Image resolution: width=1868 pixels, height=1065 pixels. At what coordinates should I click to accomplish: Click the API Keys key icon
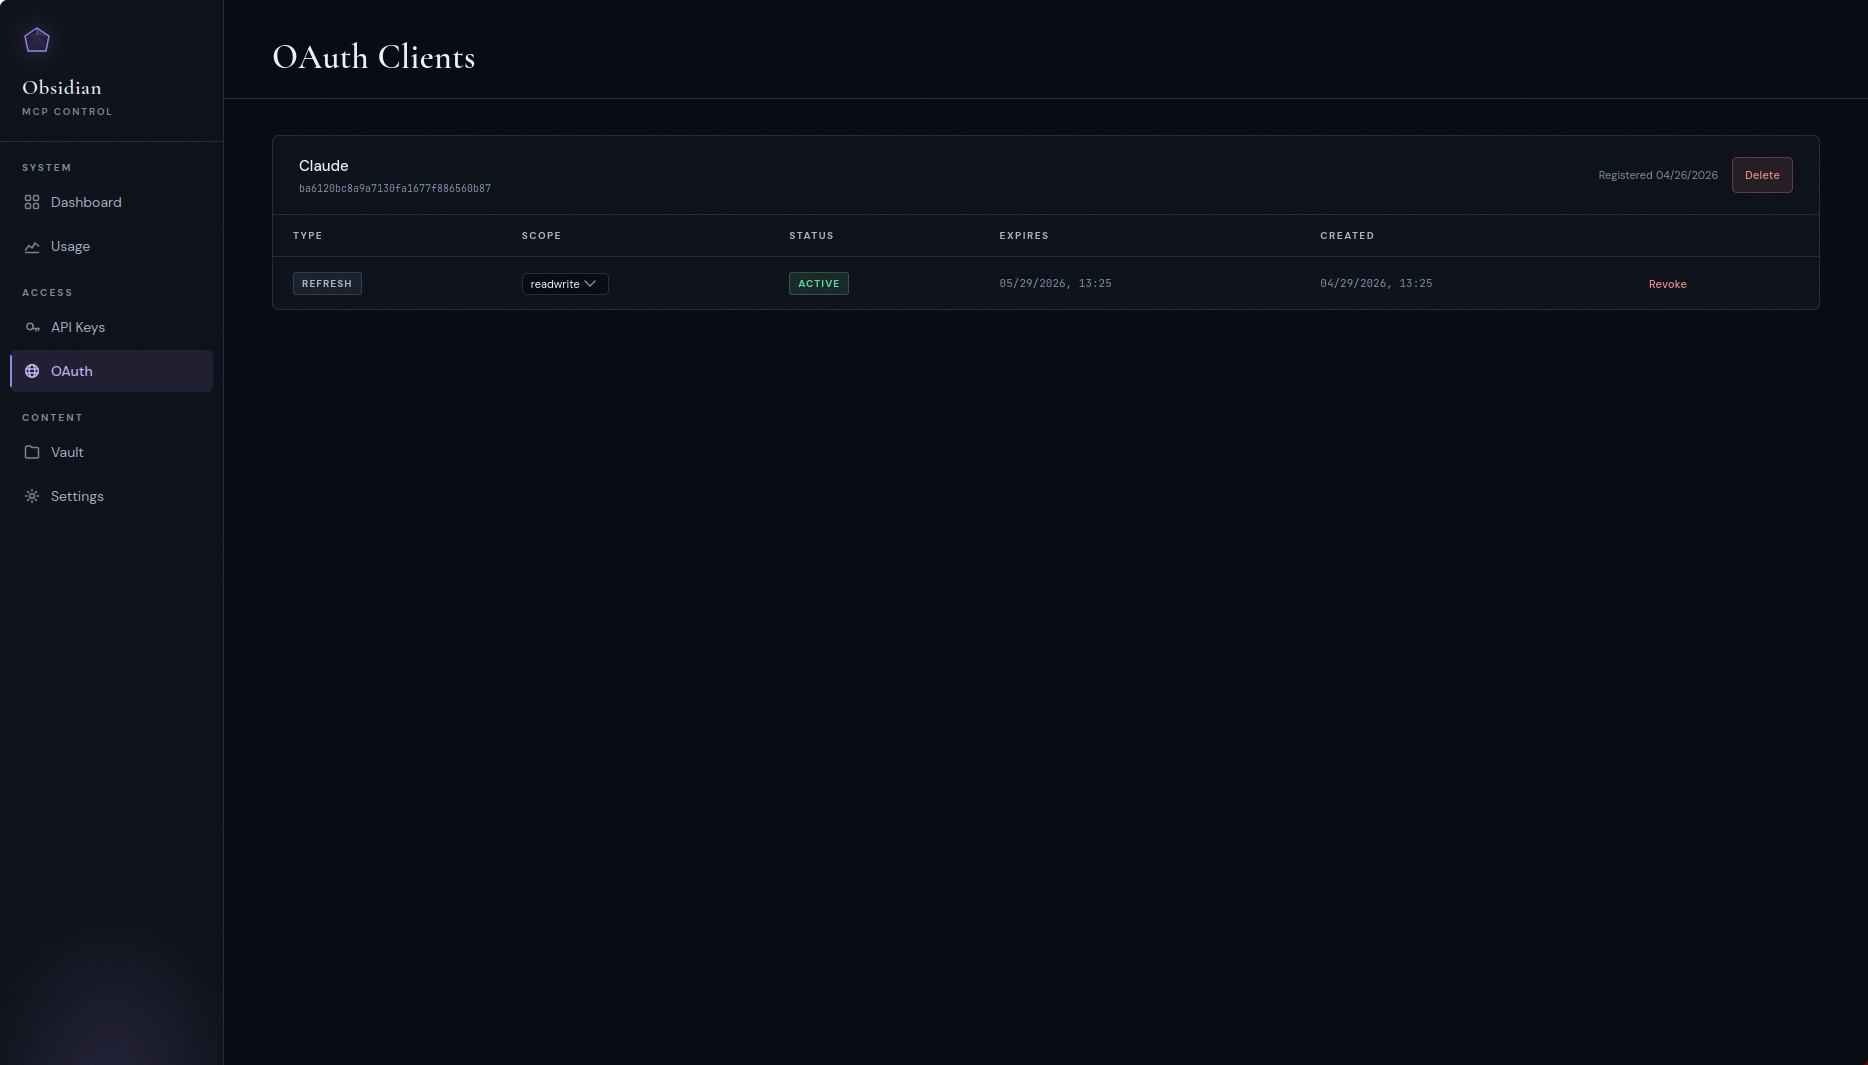32,327
